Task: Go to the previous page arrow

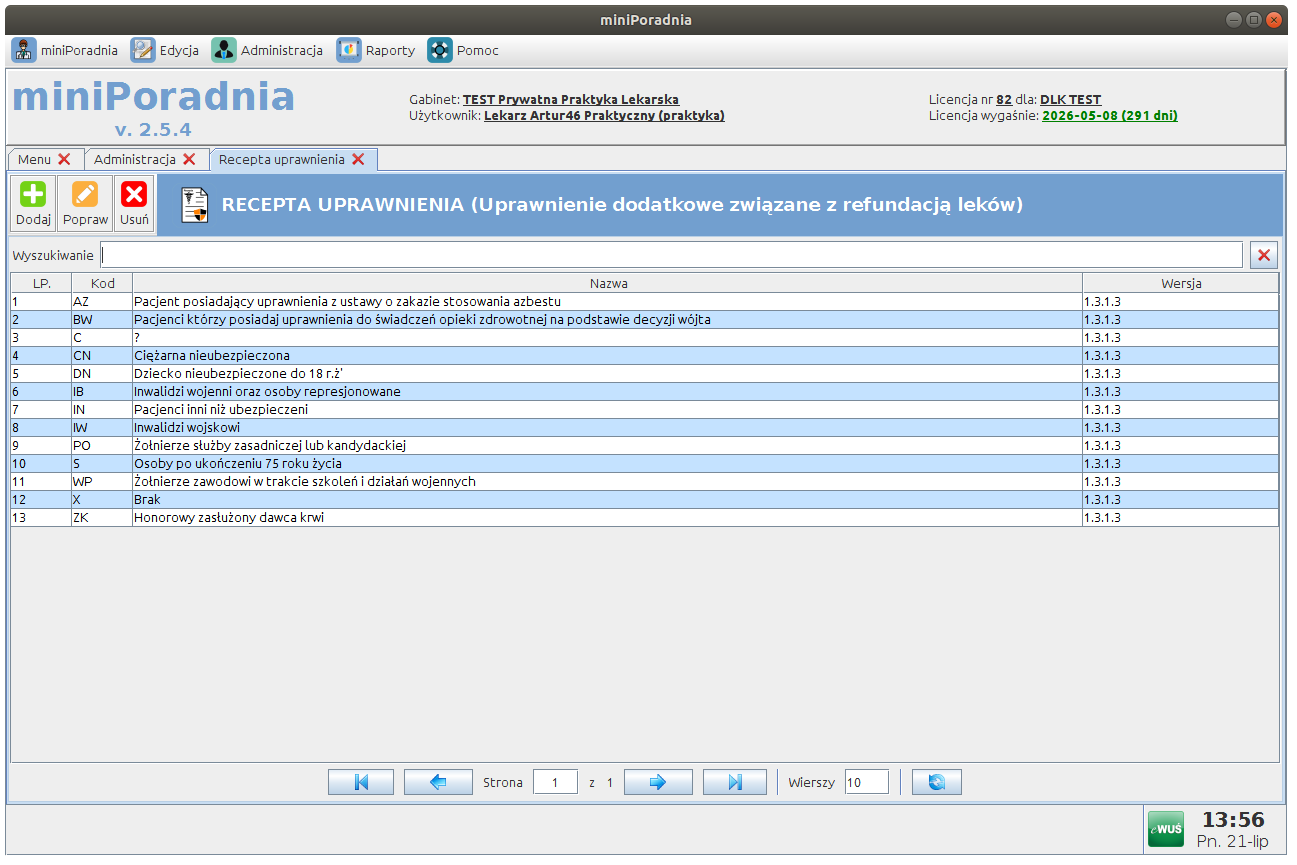Action: point(438,782)
